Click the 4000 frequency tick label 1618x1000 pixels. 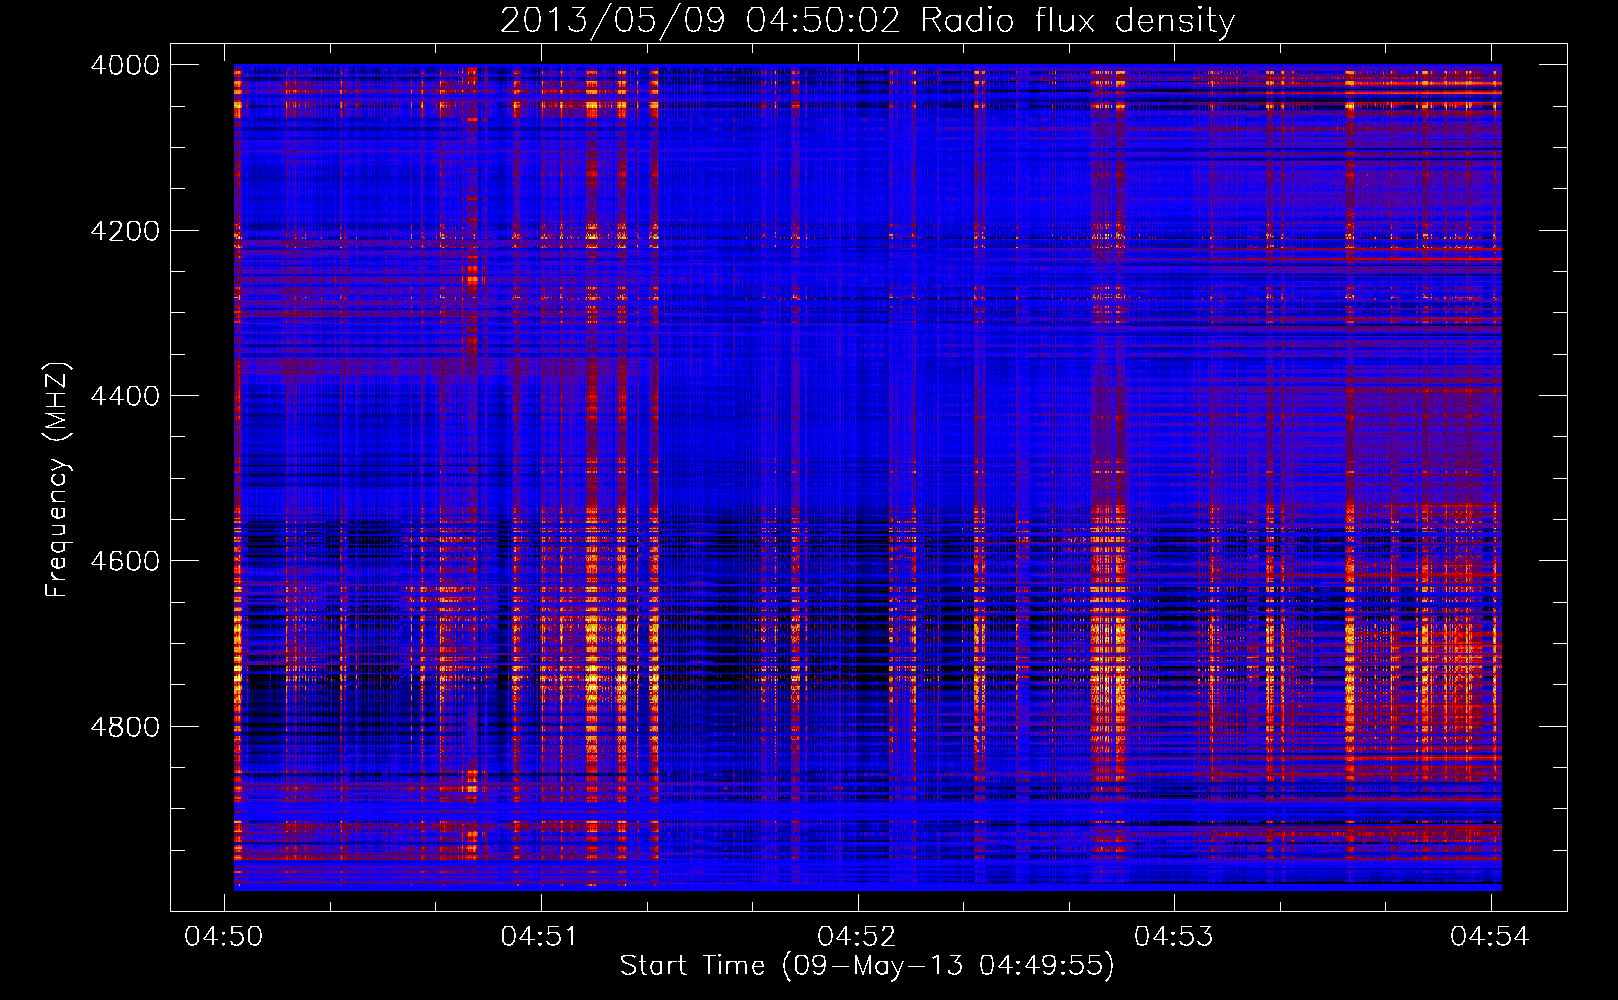[124, 65]
